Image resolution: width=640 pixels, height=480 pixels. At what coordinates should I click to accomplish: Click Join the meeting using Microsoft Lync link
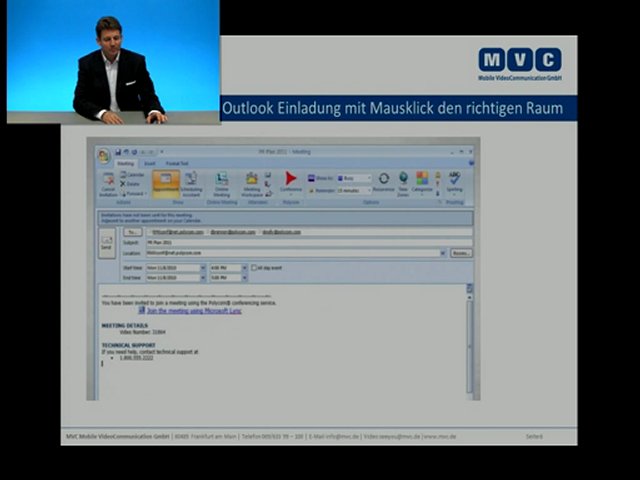click(x=188, y=310)
